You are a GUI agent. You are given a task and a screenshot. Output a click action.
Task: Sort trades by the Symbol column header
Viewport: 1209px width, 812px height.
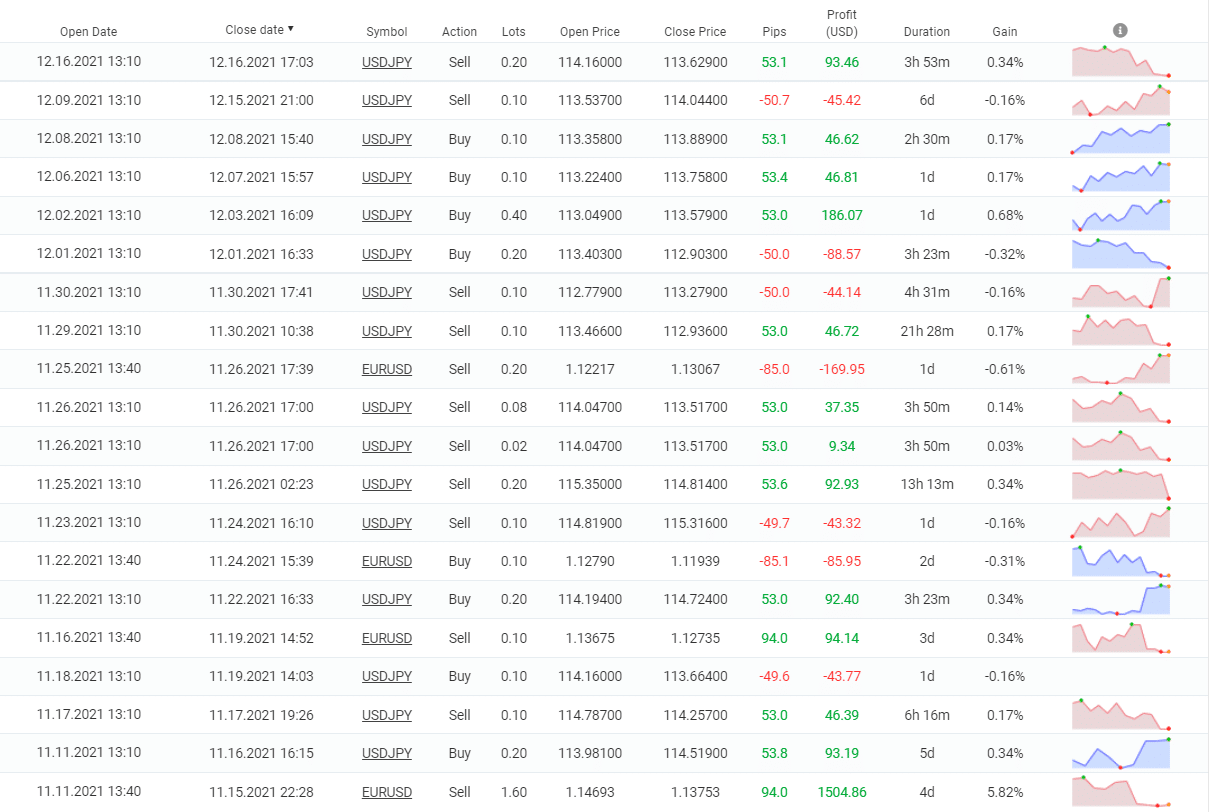[386, 32]
